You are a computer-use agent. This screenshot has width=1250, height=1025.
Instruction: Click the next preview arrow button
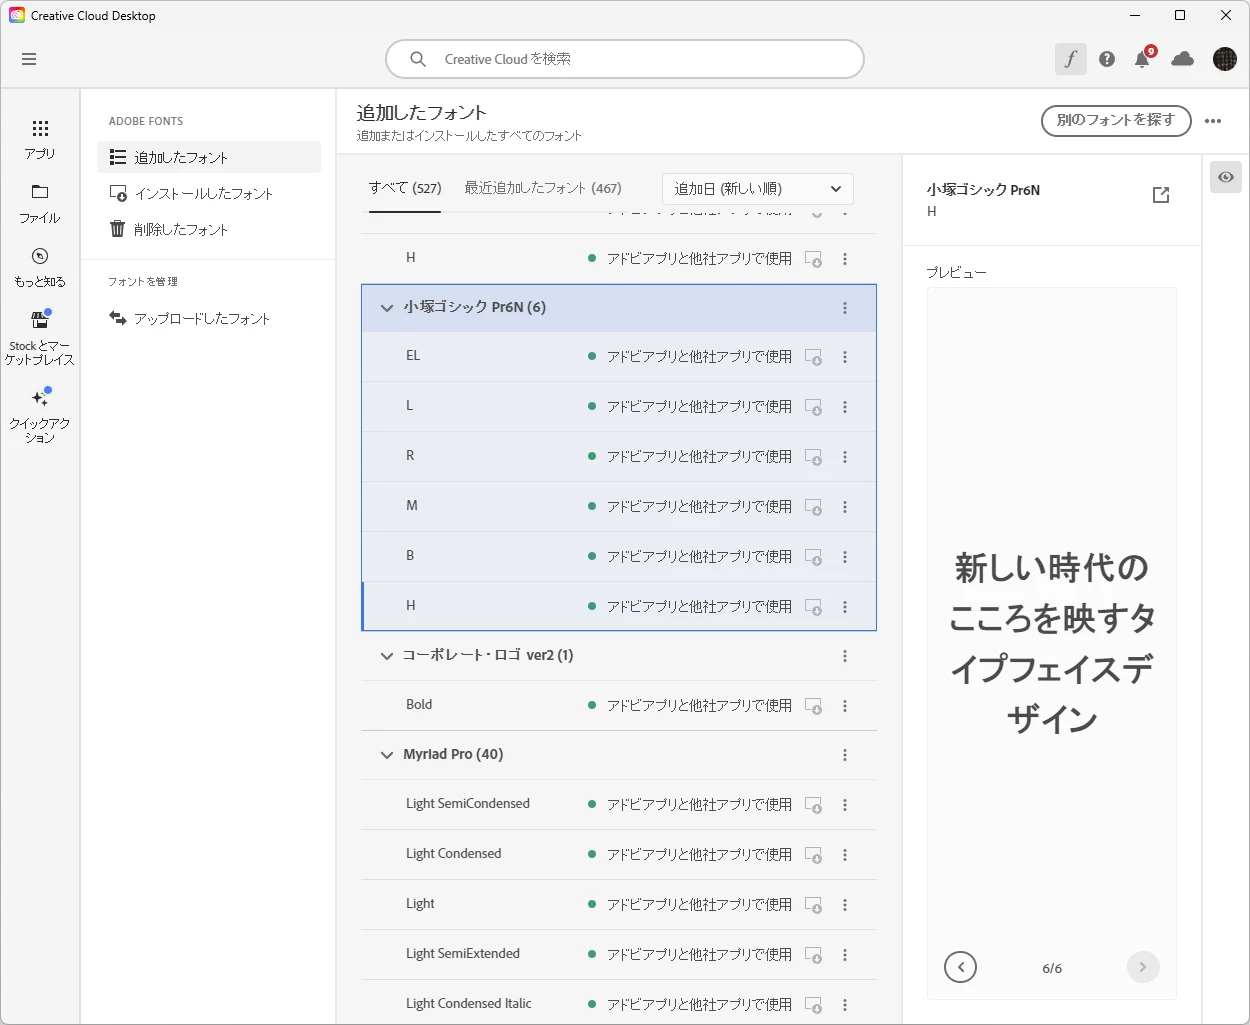[x=1143, y=967]
